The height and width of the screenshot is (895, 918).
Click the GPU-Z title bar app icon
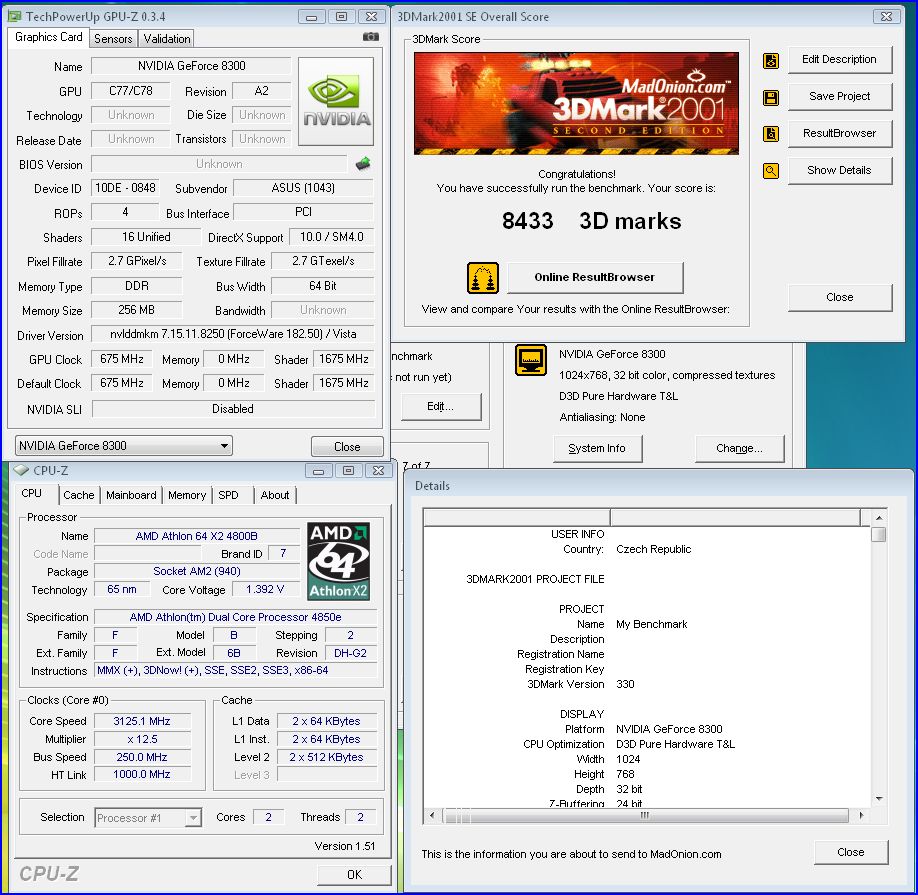15,16
